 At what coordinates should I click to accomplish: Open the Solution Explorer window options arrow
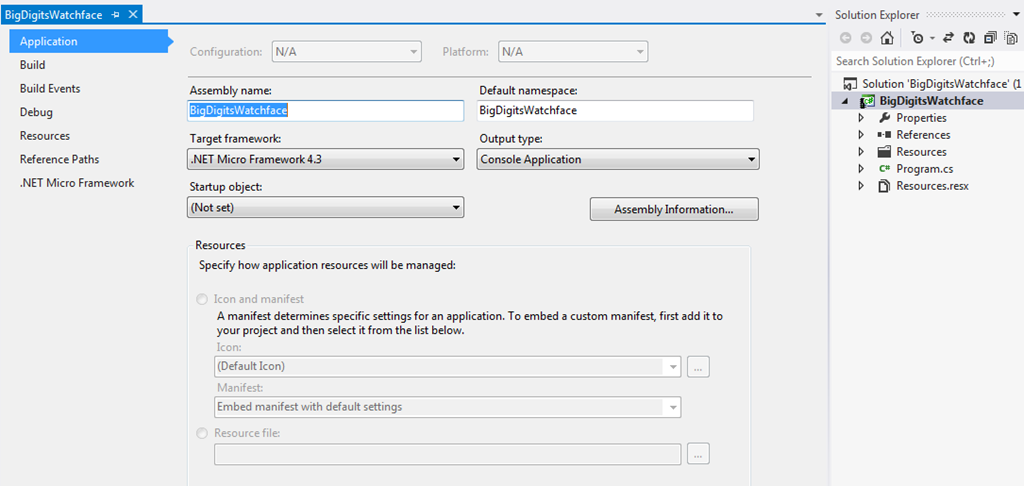tap(1014, 14)
